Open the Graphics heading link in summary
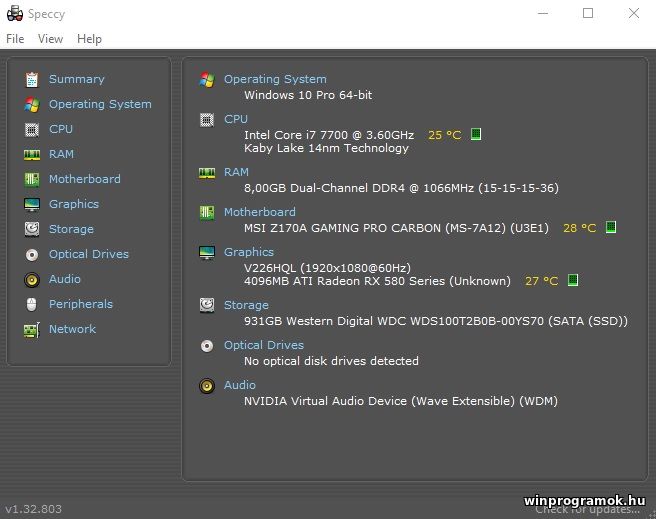The width and height of the screenshot is (656, 519). pyautogui.click(x=249, y=252)
